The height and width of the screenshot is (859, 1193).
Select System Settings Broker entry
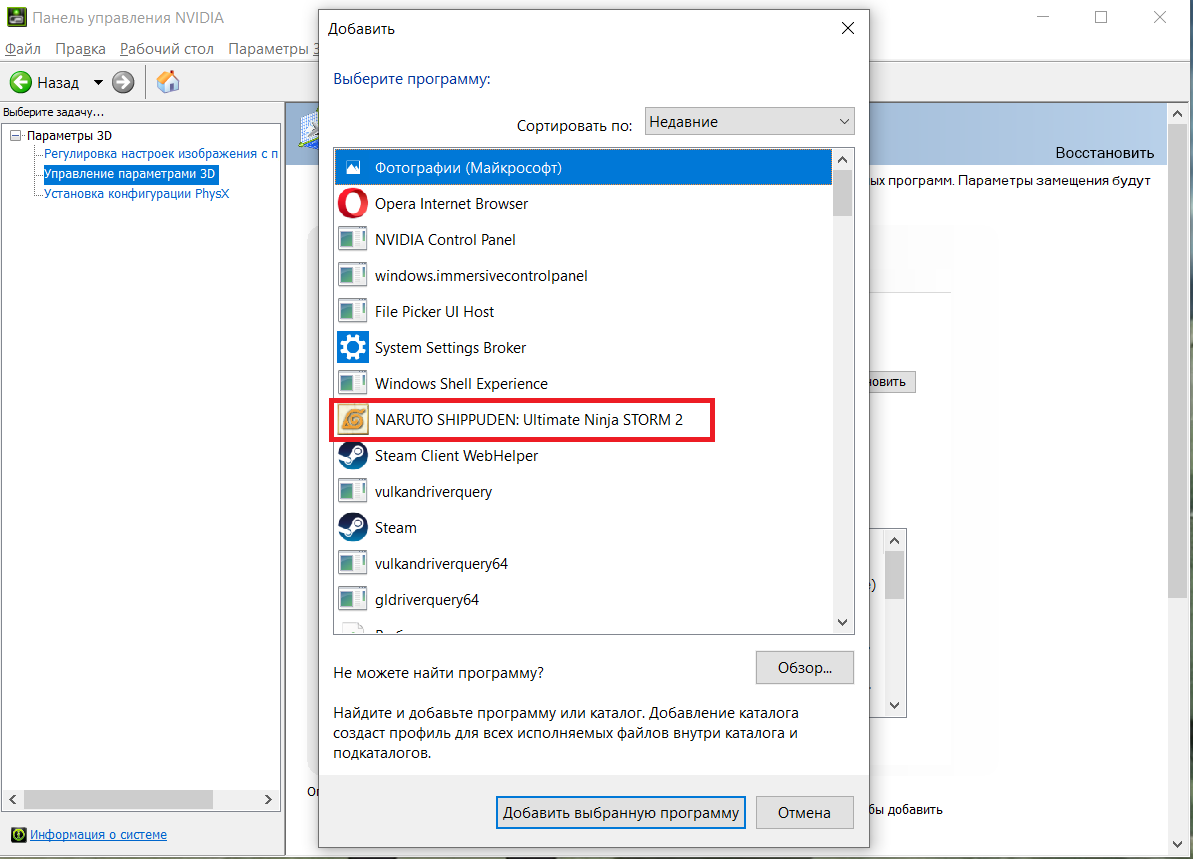pos(584,348)
